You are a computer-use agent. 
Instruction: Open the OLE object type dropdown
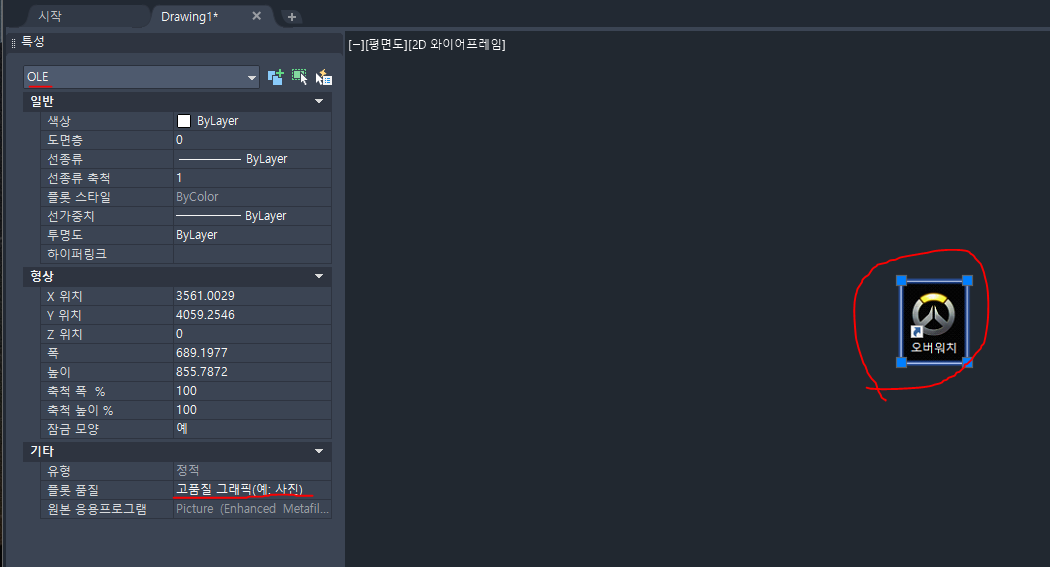tap(141, 77)
